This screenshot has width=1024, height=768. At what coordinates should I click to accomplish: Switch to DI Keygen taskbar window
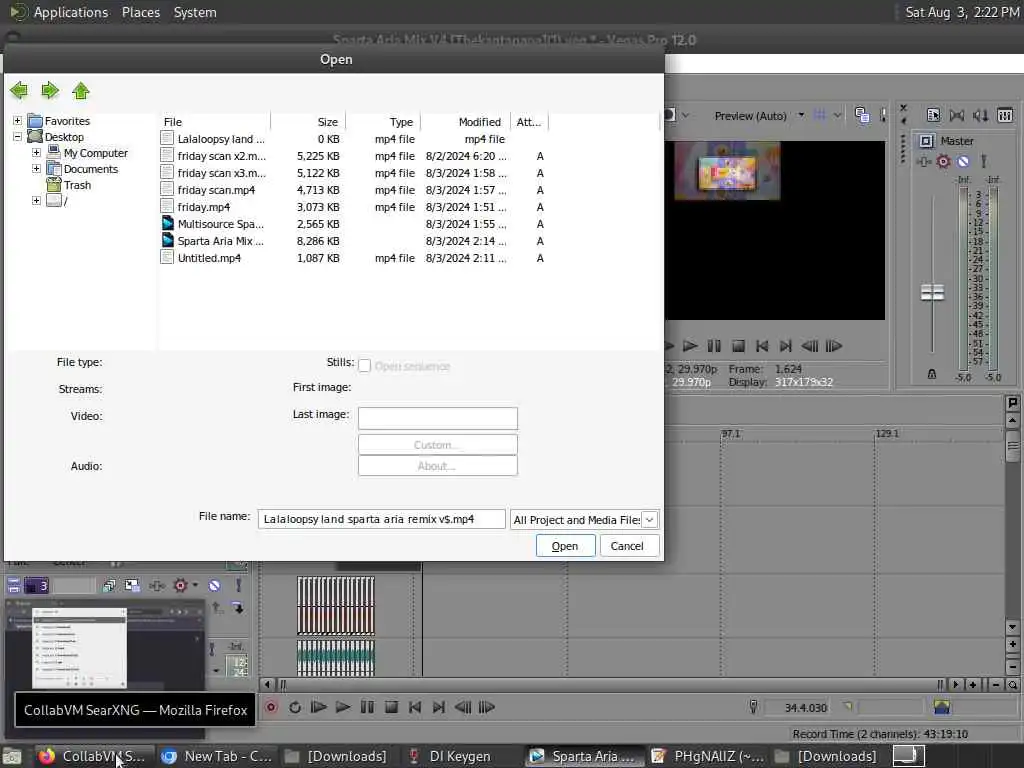point(459,756)
